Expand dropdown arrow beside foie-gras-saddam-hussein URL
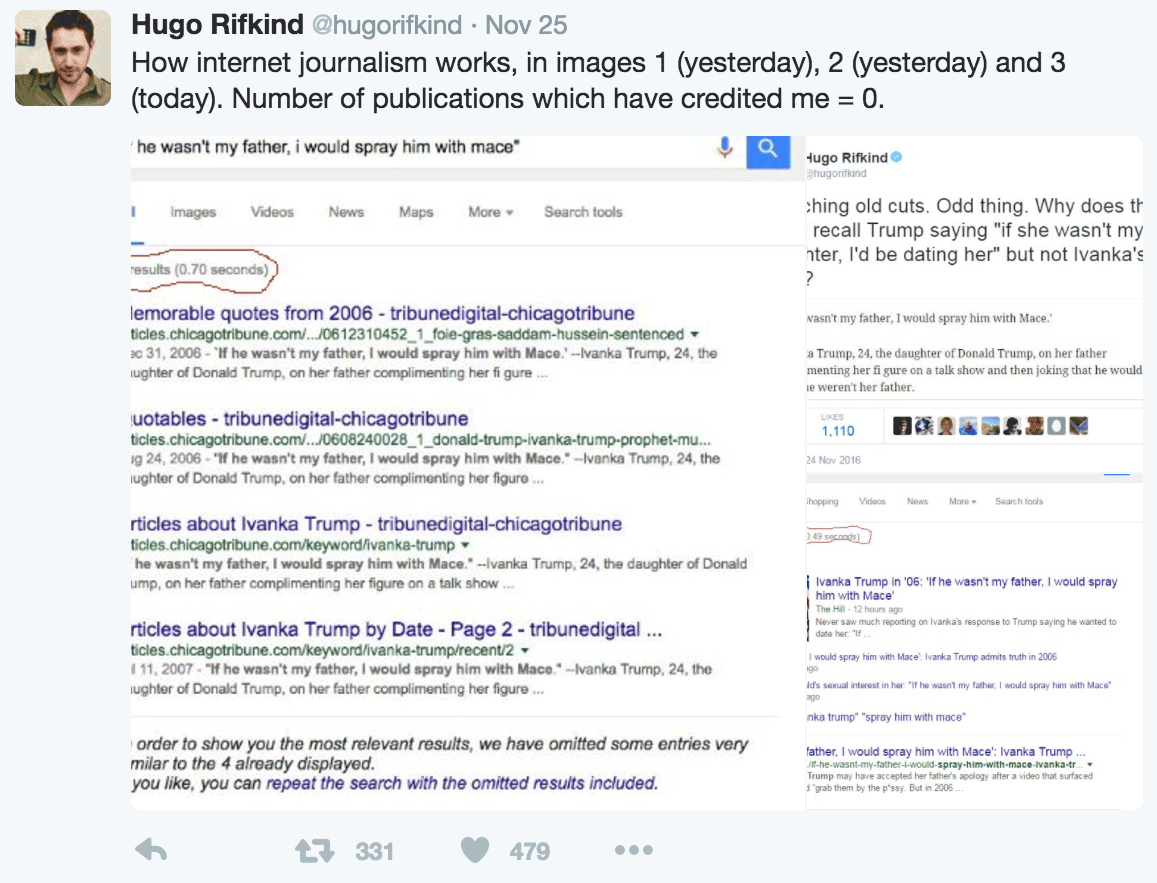1157x883 pixels. coord(694,335)
